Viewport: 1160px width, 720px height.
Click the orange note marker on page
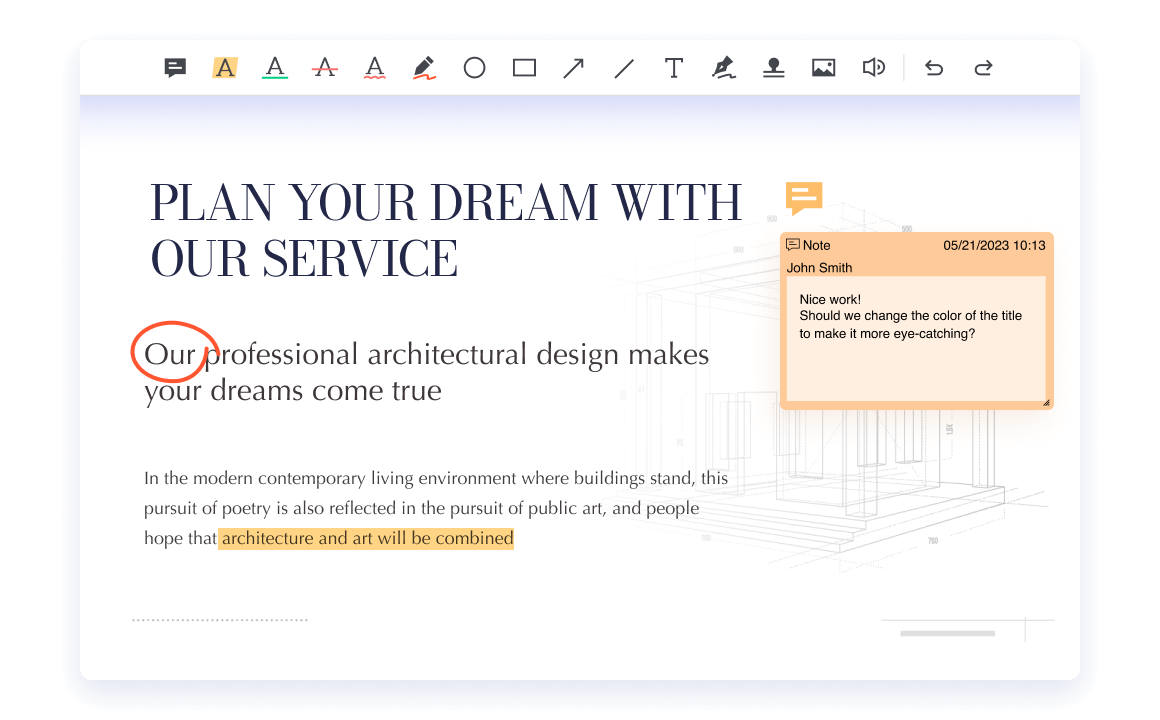804,197
